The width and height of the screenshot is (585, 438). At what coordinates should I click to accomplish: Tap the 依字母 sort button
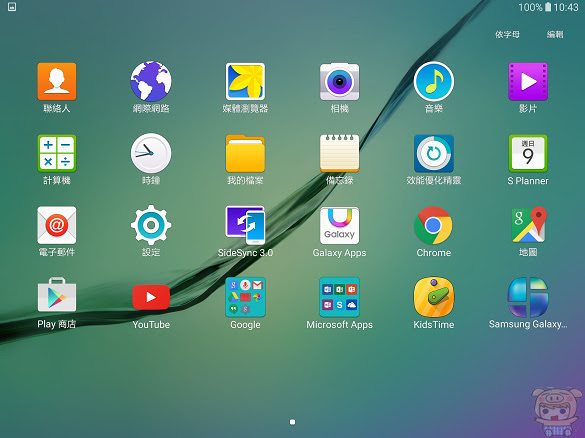(507, 34)
